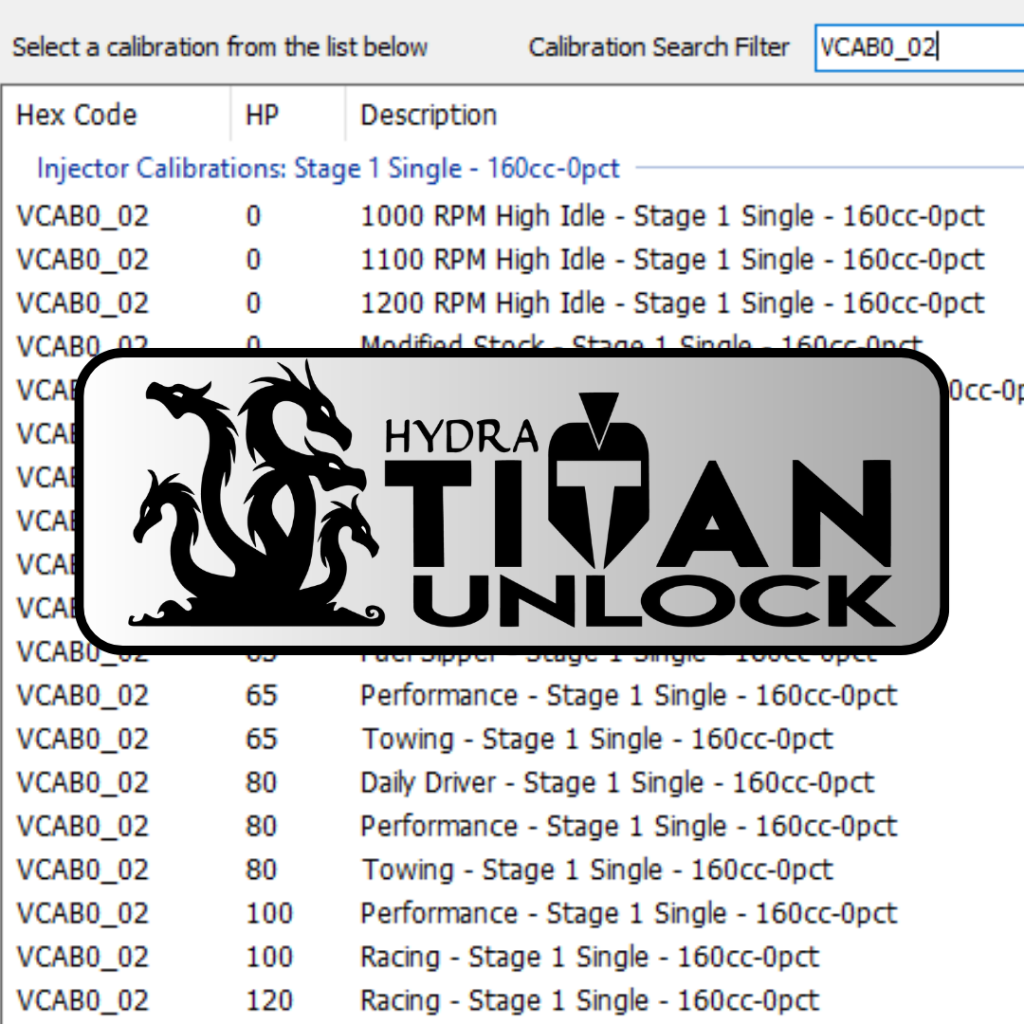
Task: Select the 120 HP Racing calibration
Action: pyautogui.click(x=589, y=1000)
